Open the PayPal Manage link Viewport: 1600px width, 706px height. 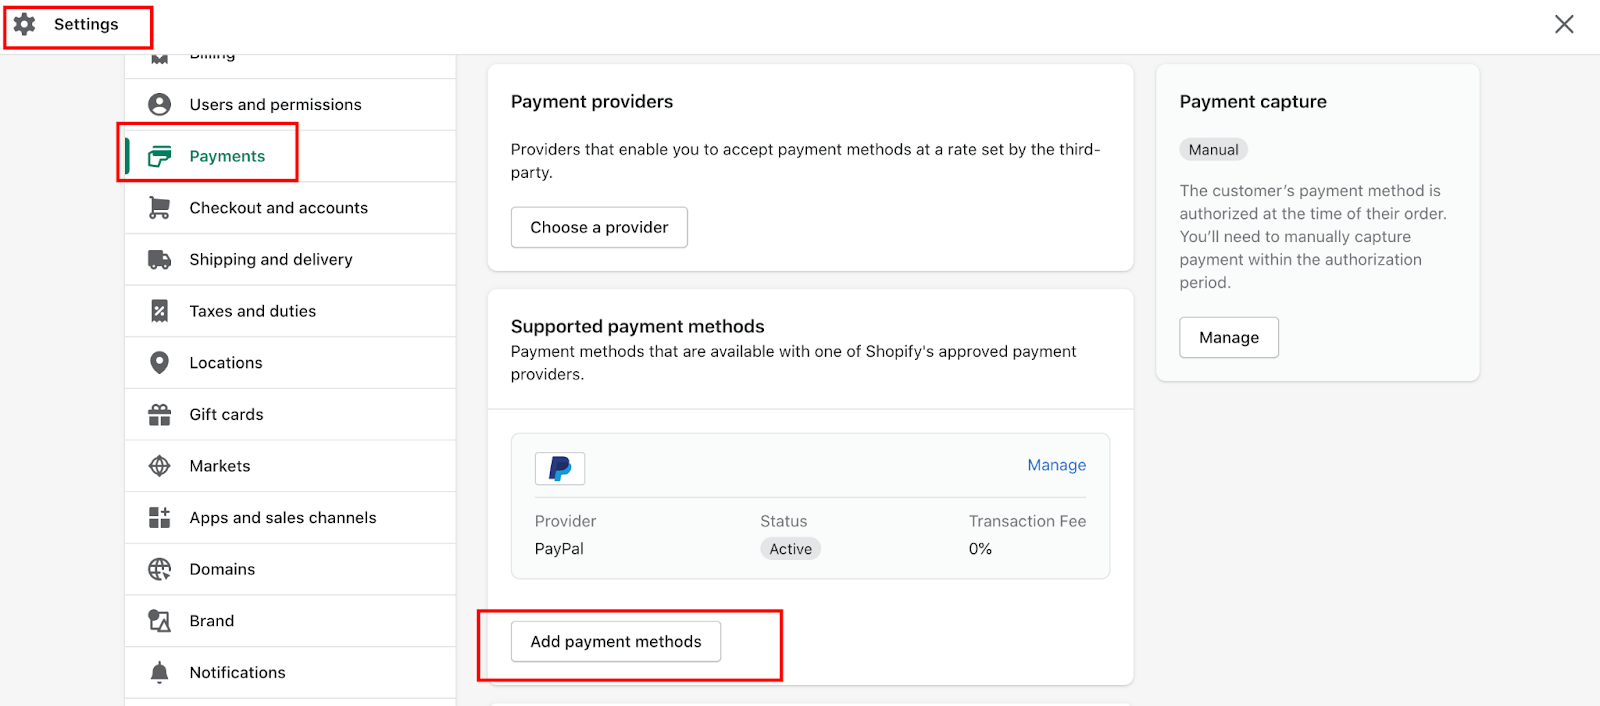click(x=1056, y=465)
